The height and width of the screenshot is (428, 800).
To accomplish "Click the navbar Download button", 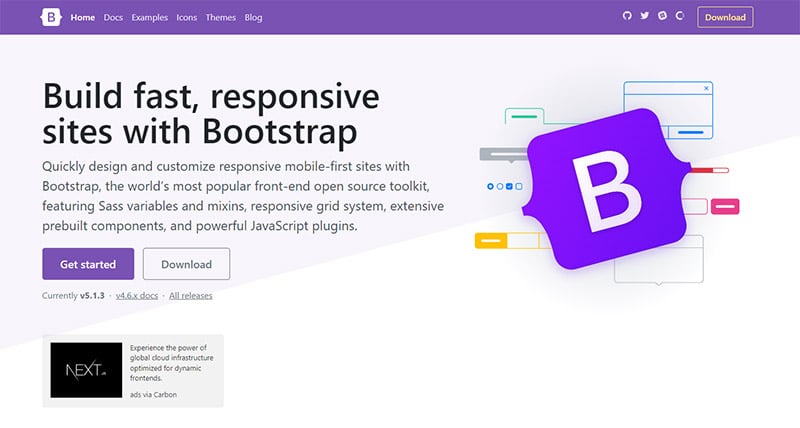I will point(725,17).
